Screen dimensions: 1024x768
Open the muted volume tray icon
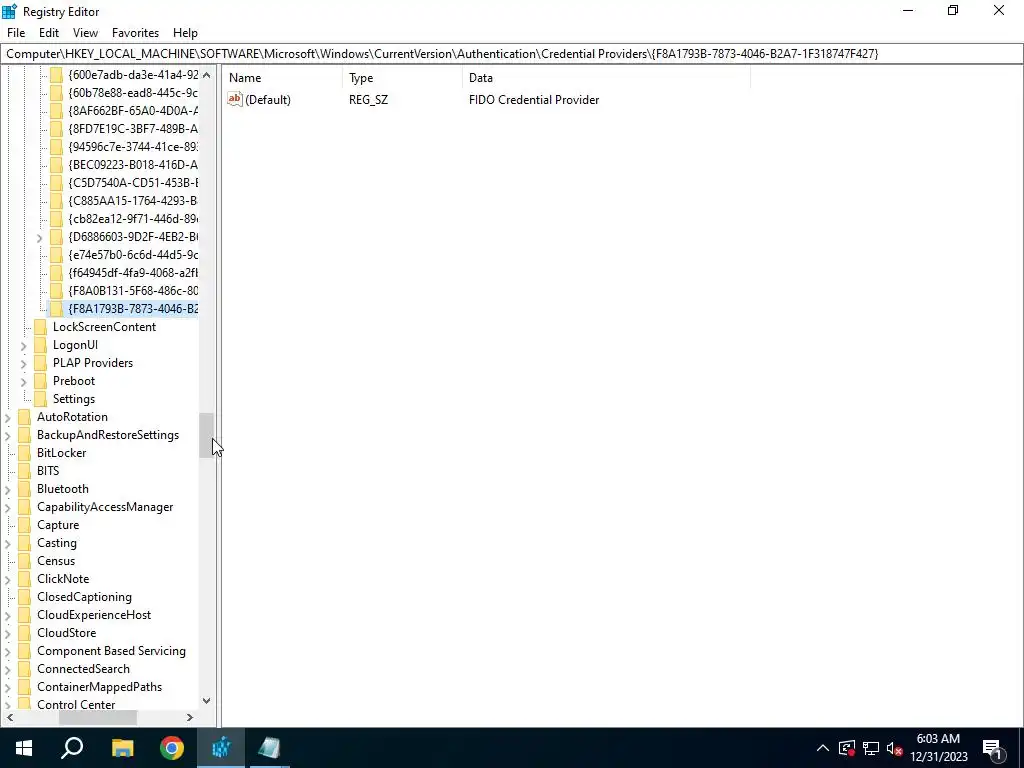click(895, 748)
